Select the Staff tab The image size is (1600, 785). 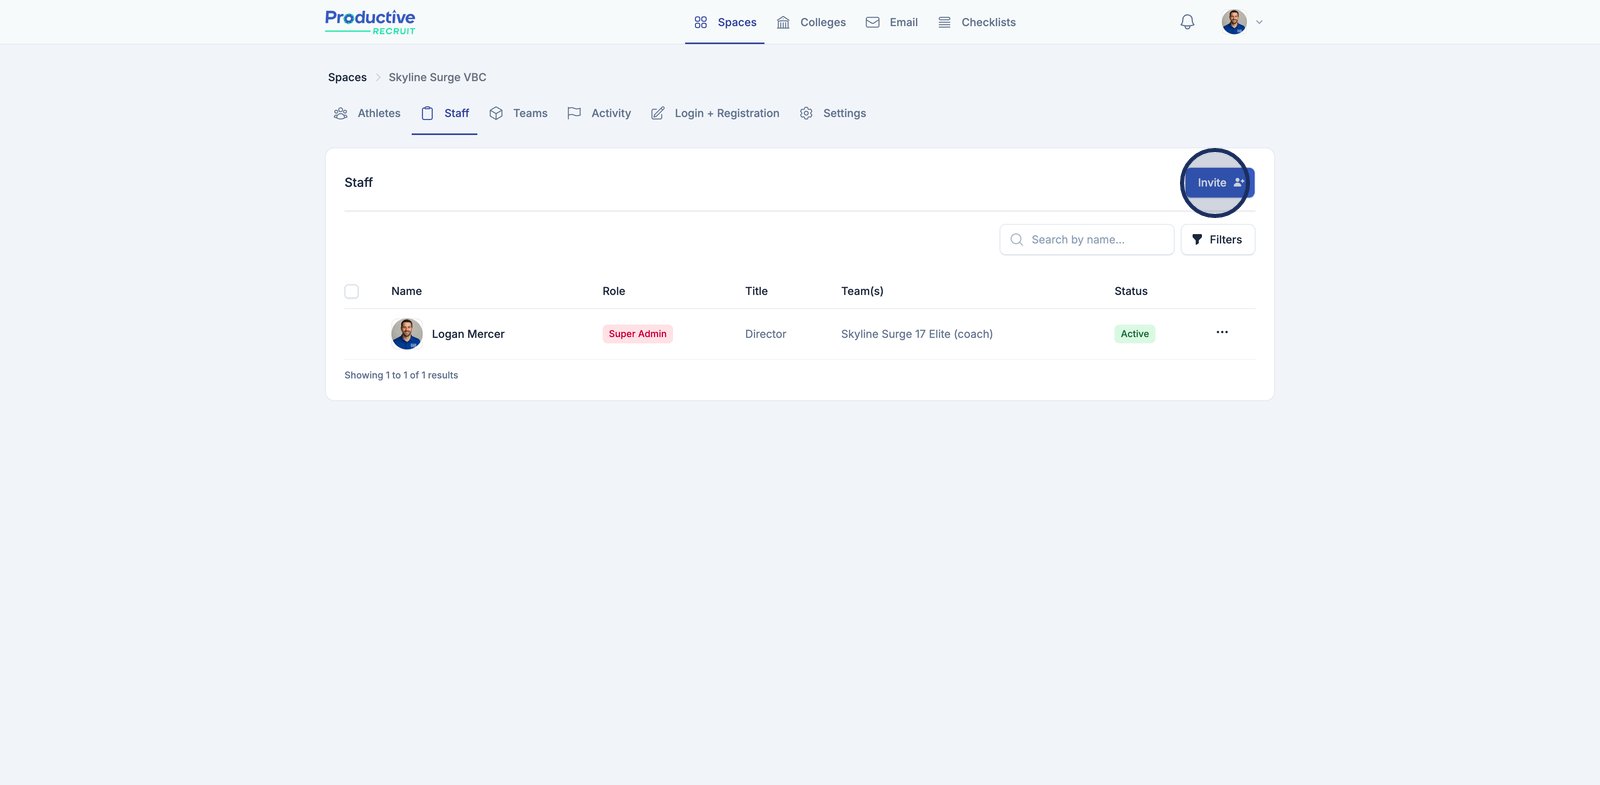pos(445,113)
